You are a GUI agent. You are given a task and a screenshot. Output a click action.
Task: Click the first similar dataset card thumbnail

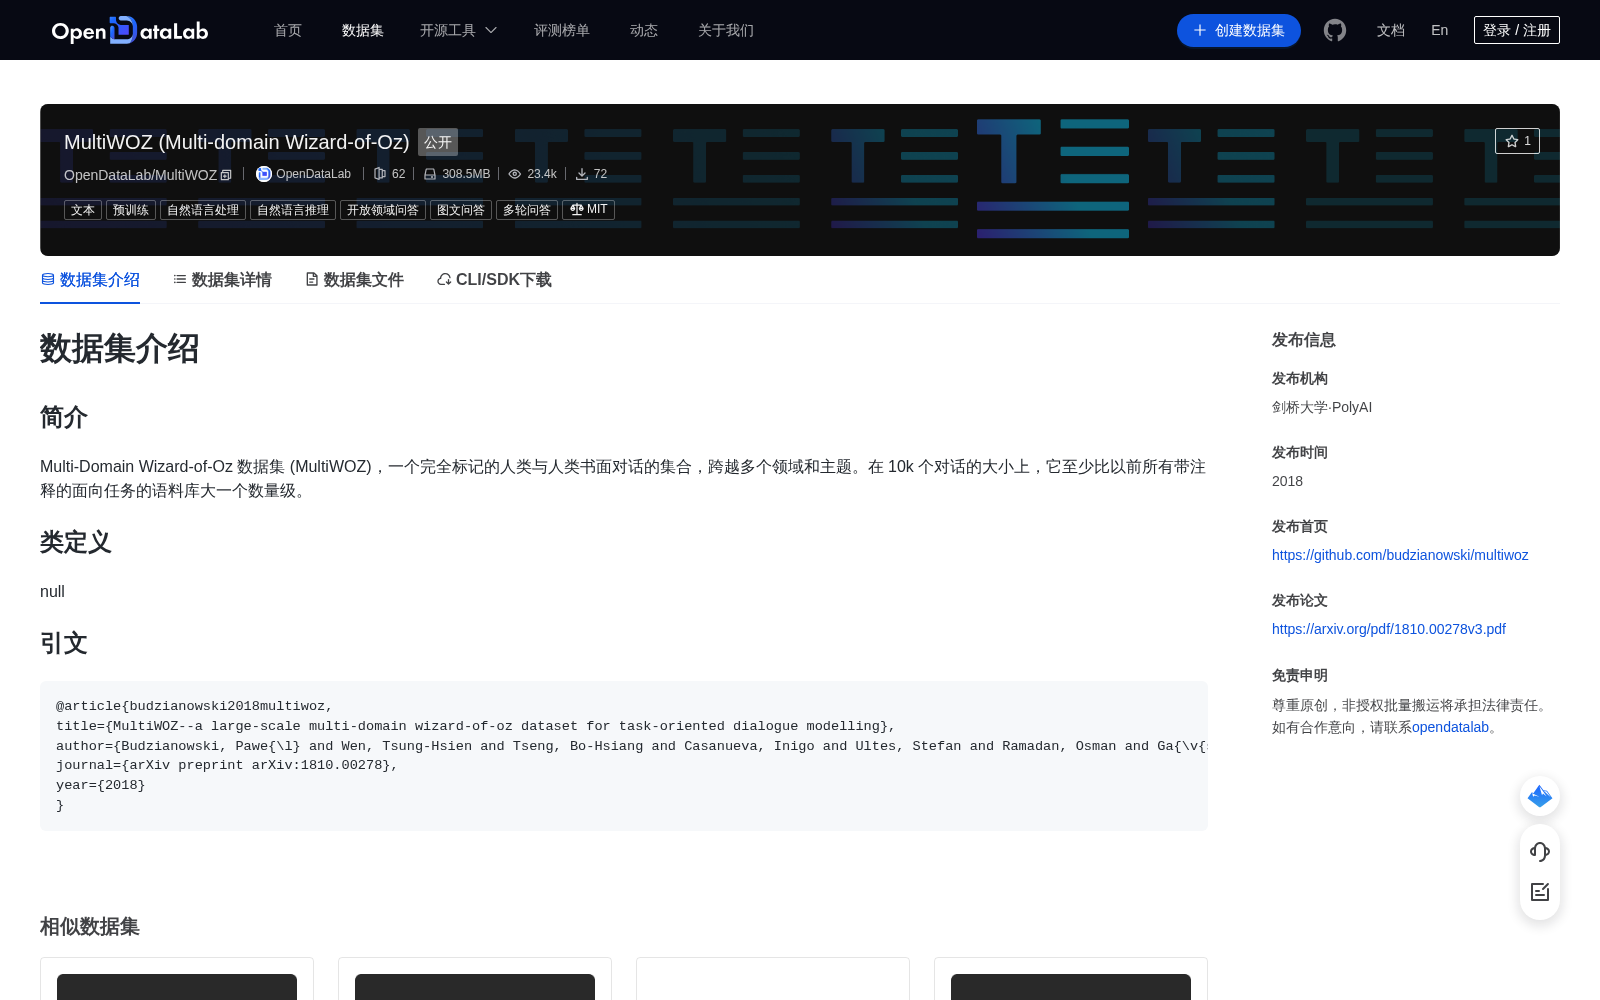point(177,986)
